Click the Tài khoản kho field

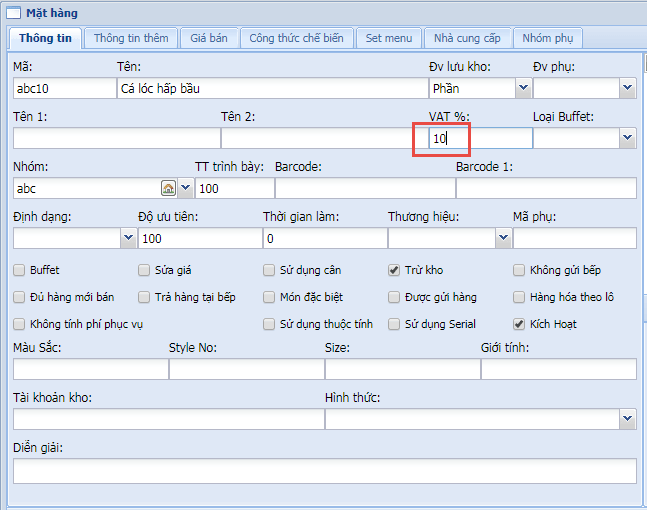coord(169,419)
